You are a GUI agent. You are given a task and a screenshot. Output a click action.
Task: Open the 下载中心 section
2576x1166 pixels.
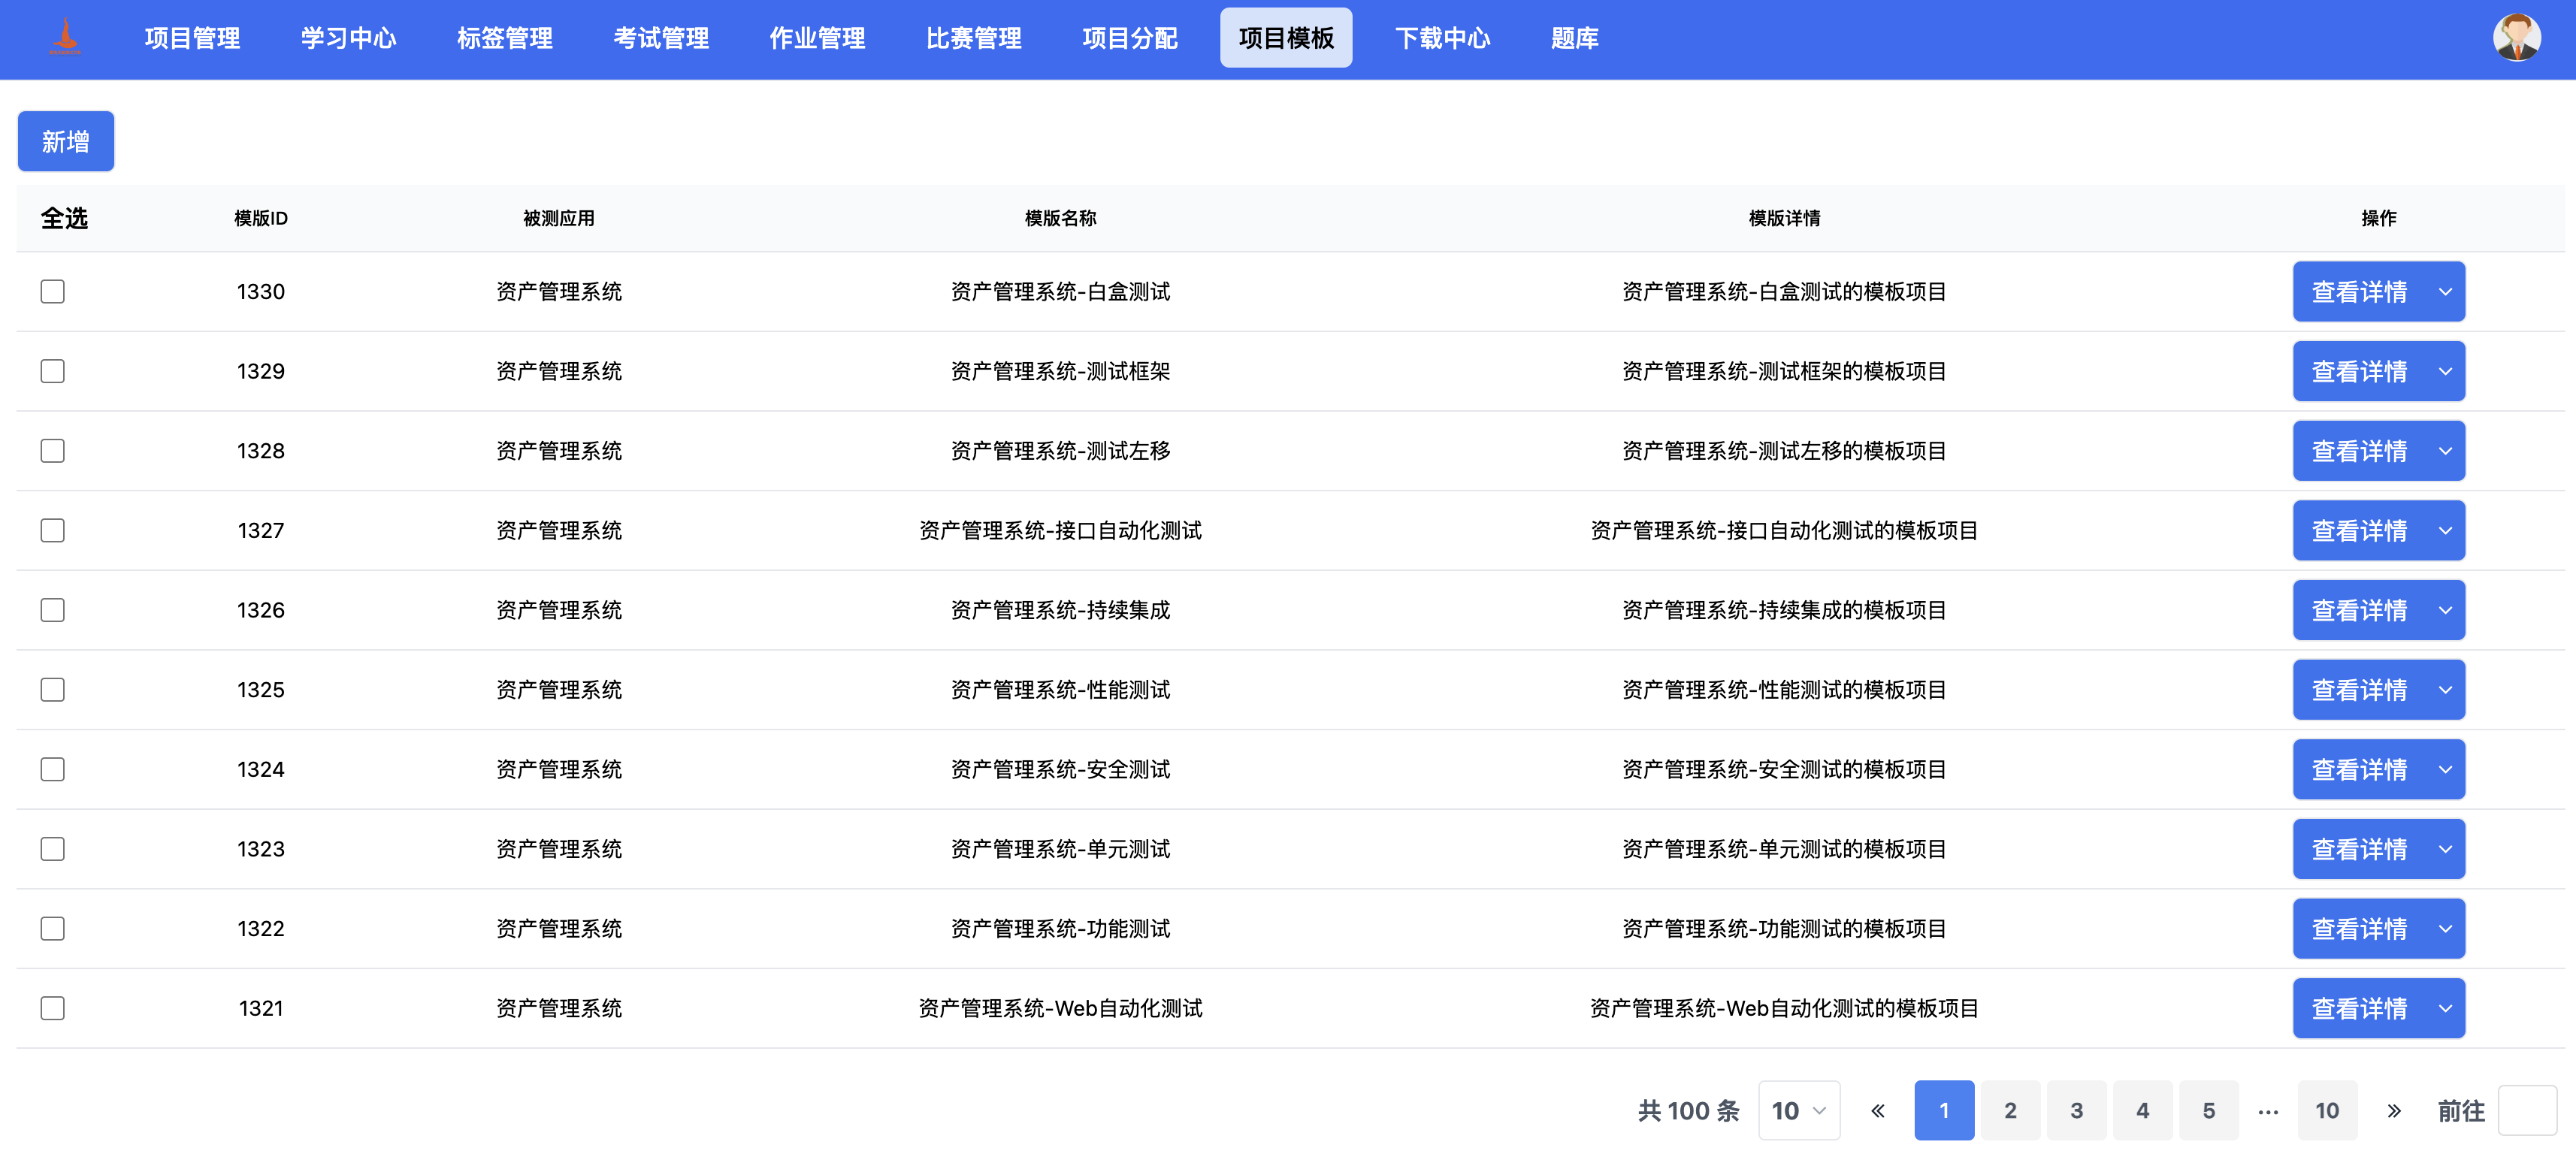1442,39
